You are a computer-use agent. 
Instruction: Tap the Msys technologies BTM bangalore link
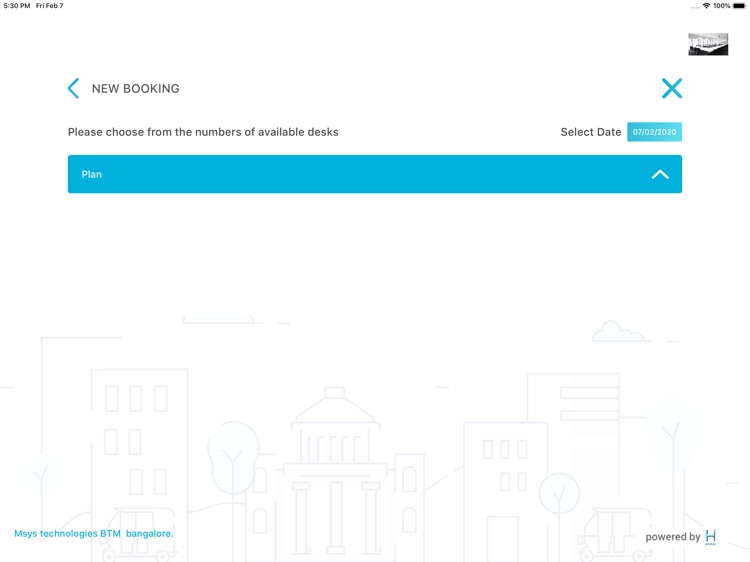94,534
